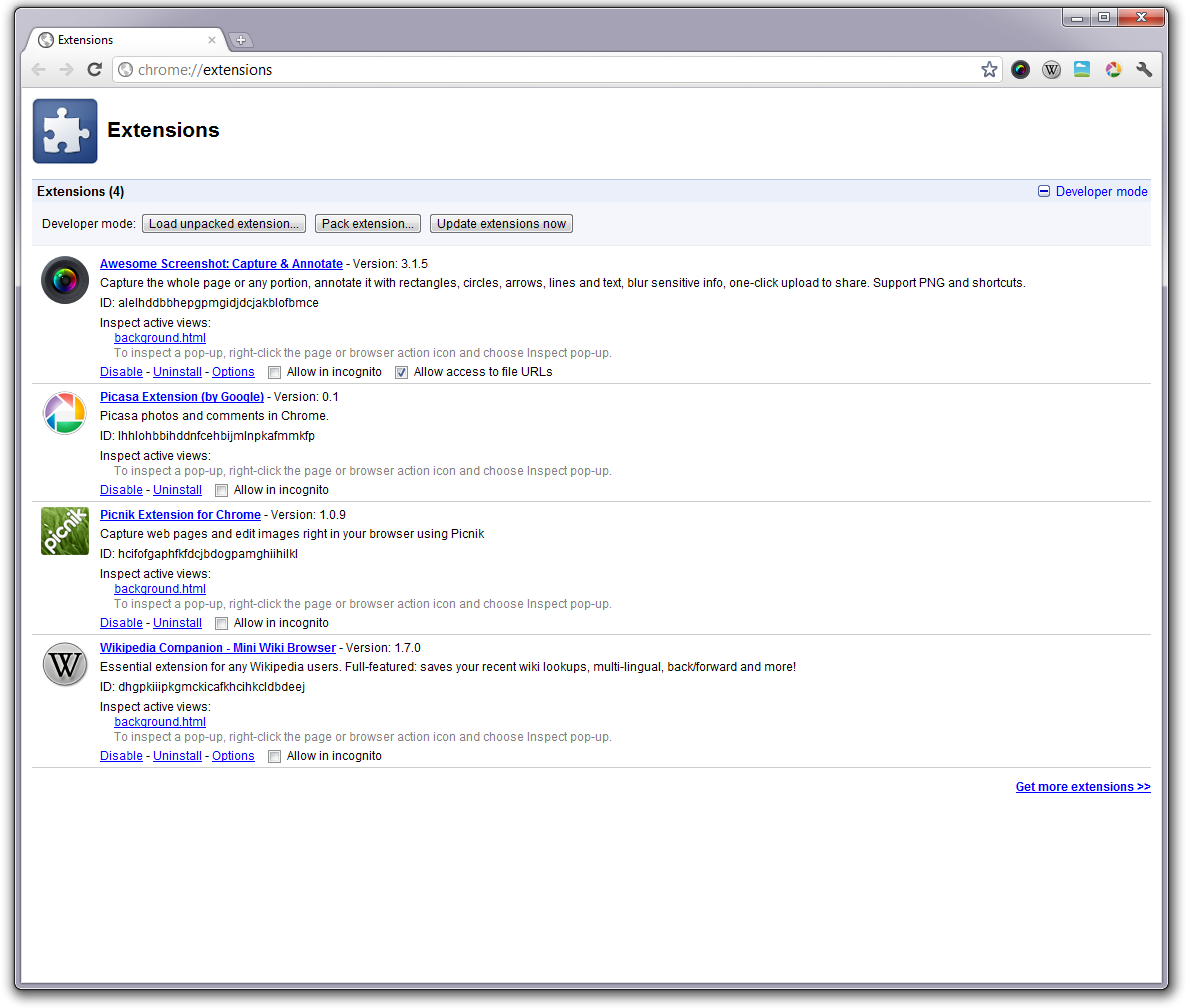Click the Awesome Screenshot camera toolbar icon

pos(1020,69)
